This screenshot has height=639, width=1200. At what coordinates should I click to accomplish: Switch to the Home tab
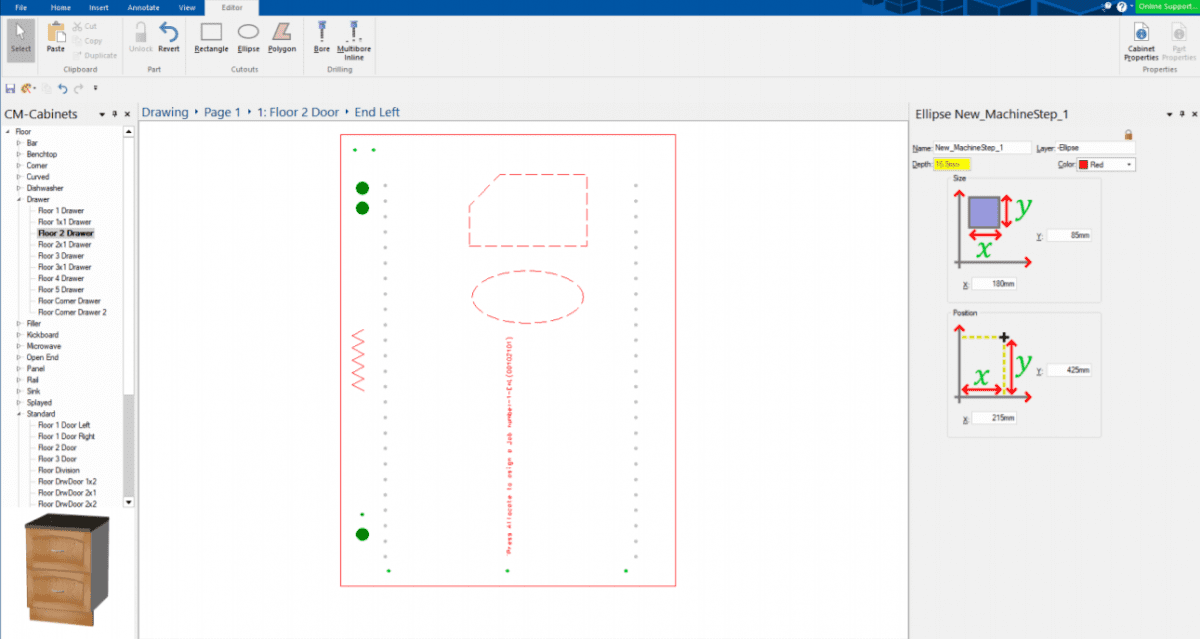point(61,7)
